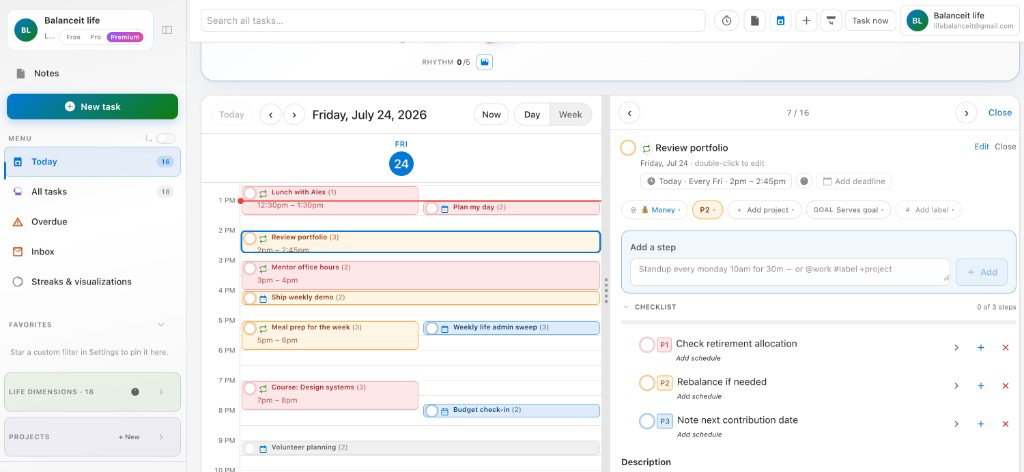Go to previous day with left arrow

270,115
